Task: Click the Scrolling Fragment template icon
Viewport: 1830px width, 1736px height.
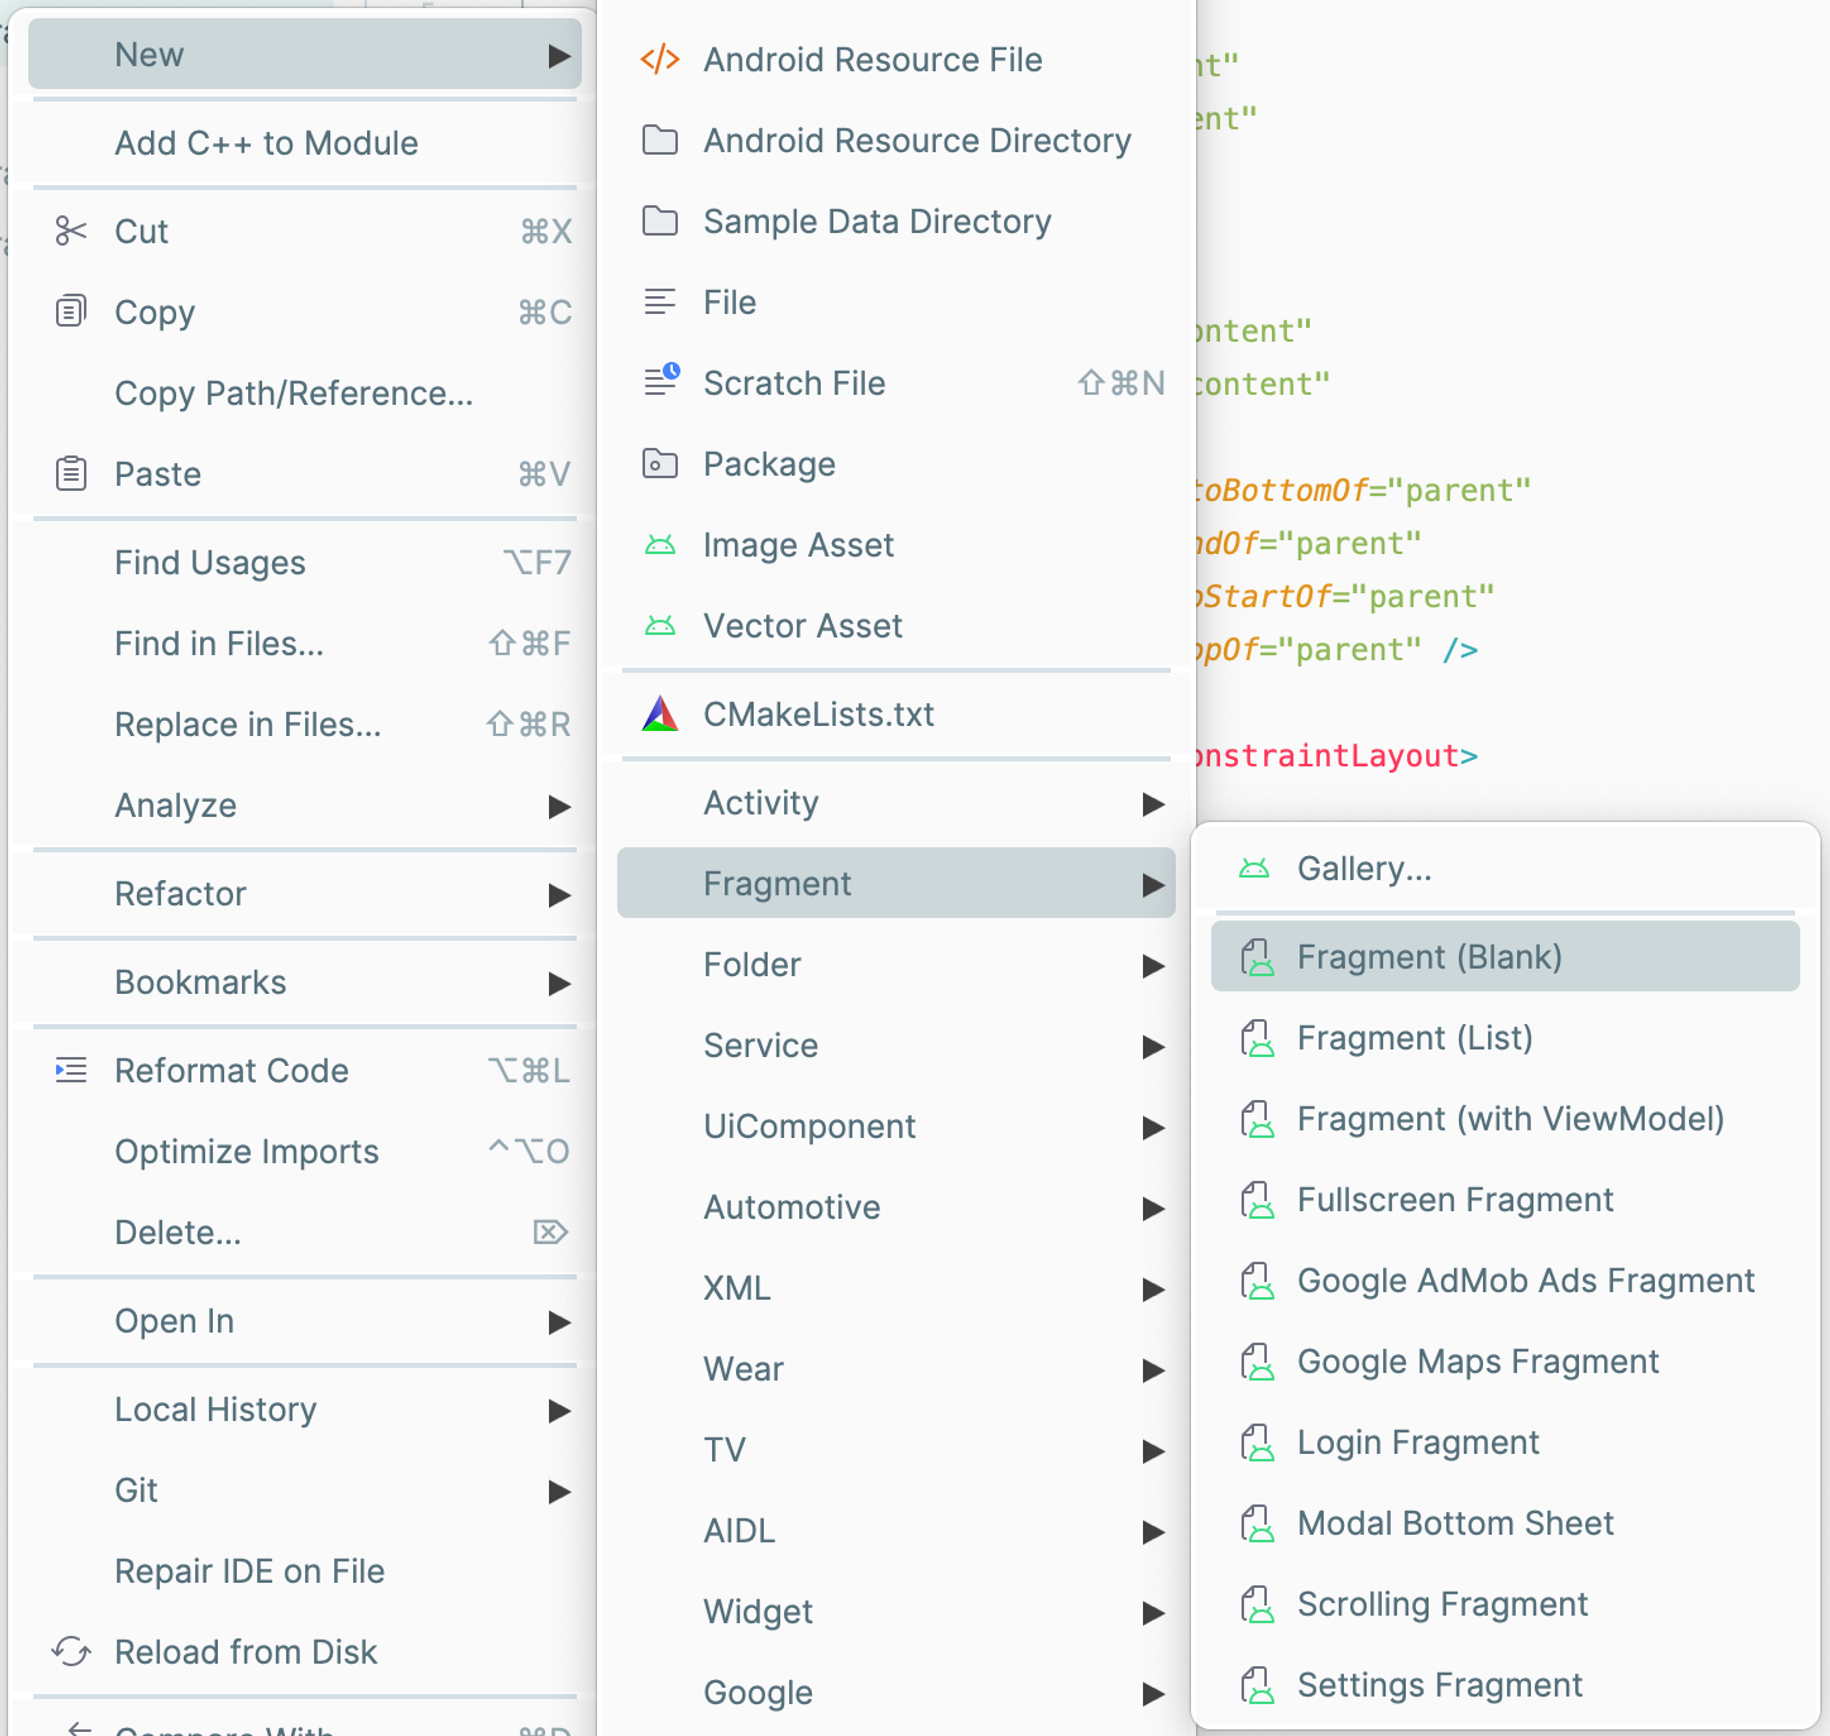Action: click(1257, 1605)
